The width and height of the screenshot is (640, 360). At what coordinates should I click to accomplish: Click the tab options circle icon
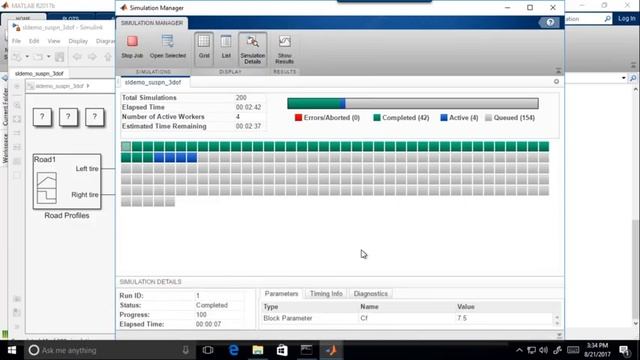[556, 82]
